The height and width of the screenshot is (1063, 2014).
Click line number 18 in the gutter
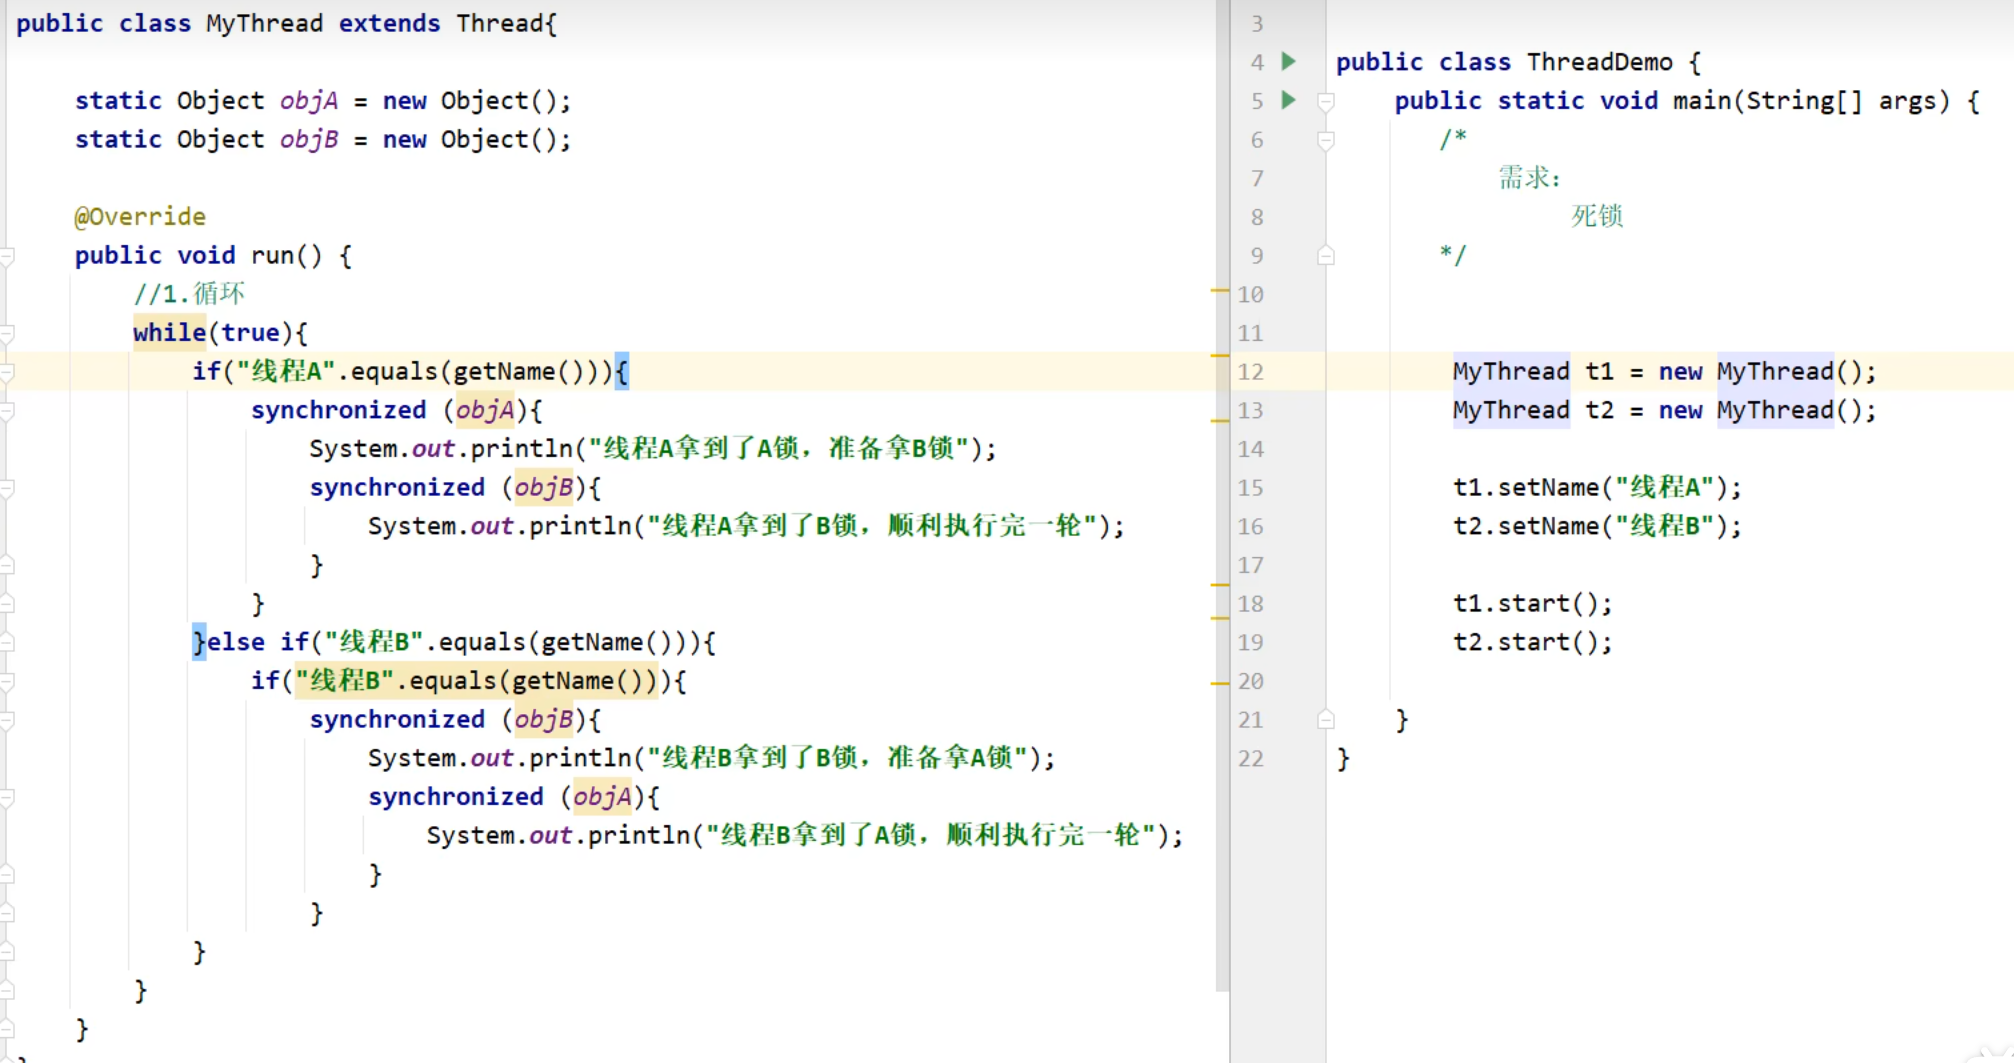click(x=1250, y=604)
